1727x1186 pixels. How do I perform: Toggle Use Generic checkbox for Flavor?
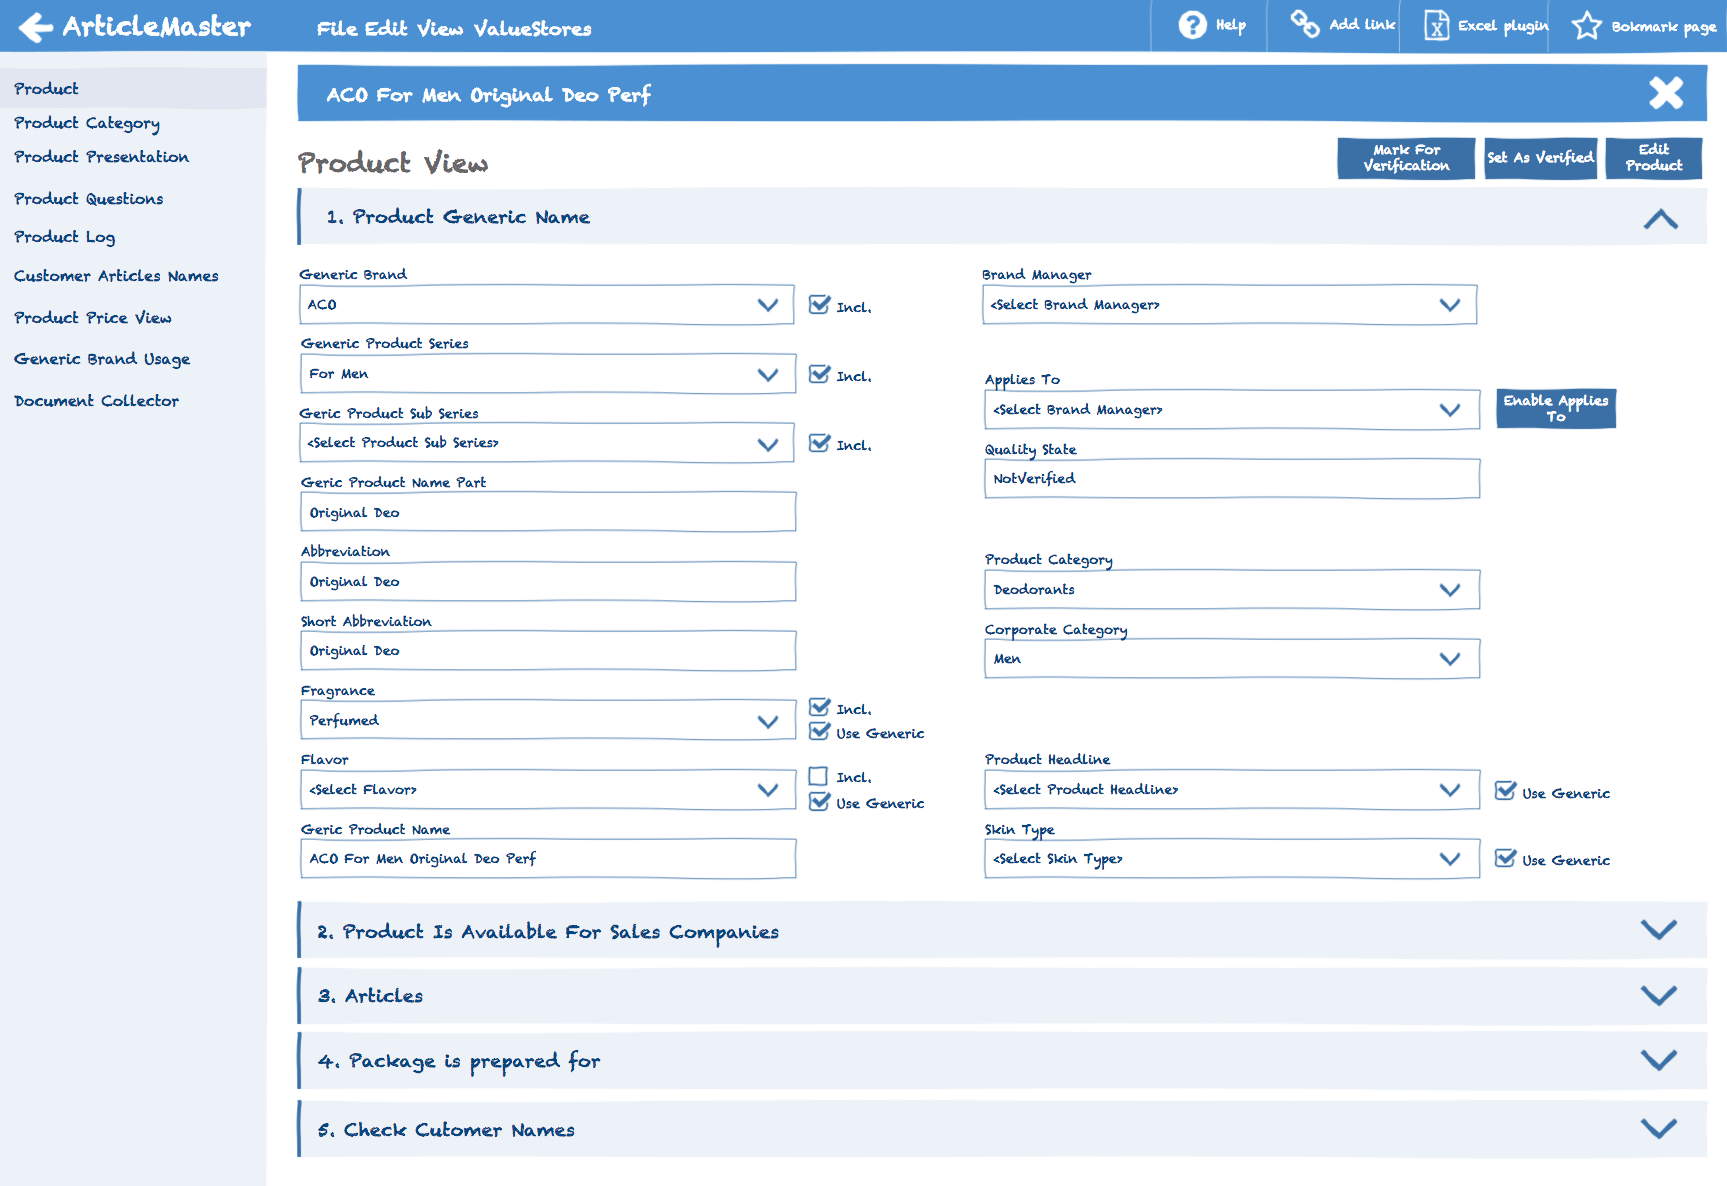click(x=819, y=800)
